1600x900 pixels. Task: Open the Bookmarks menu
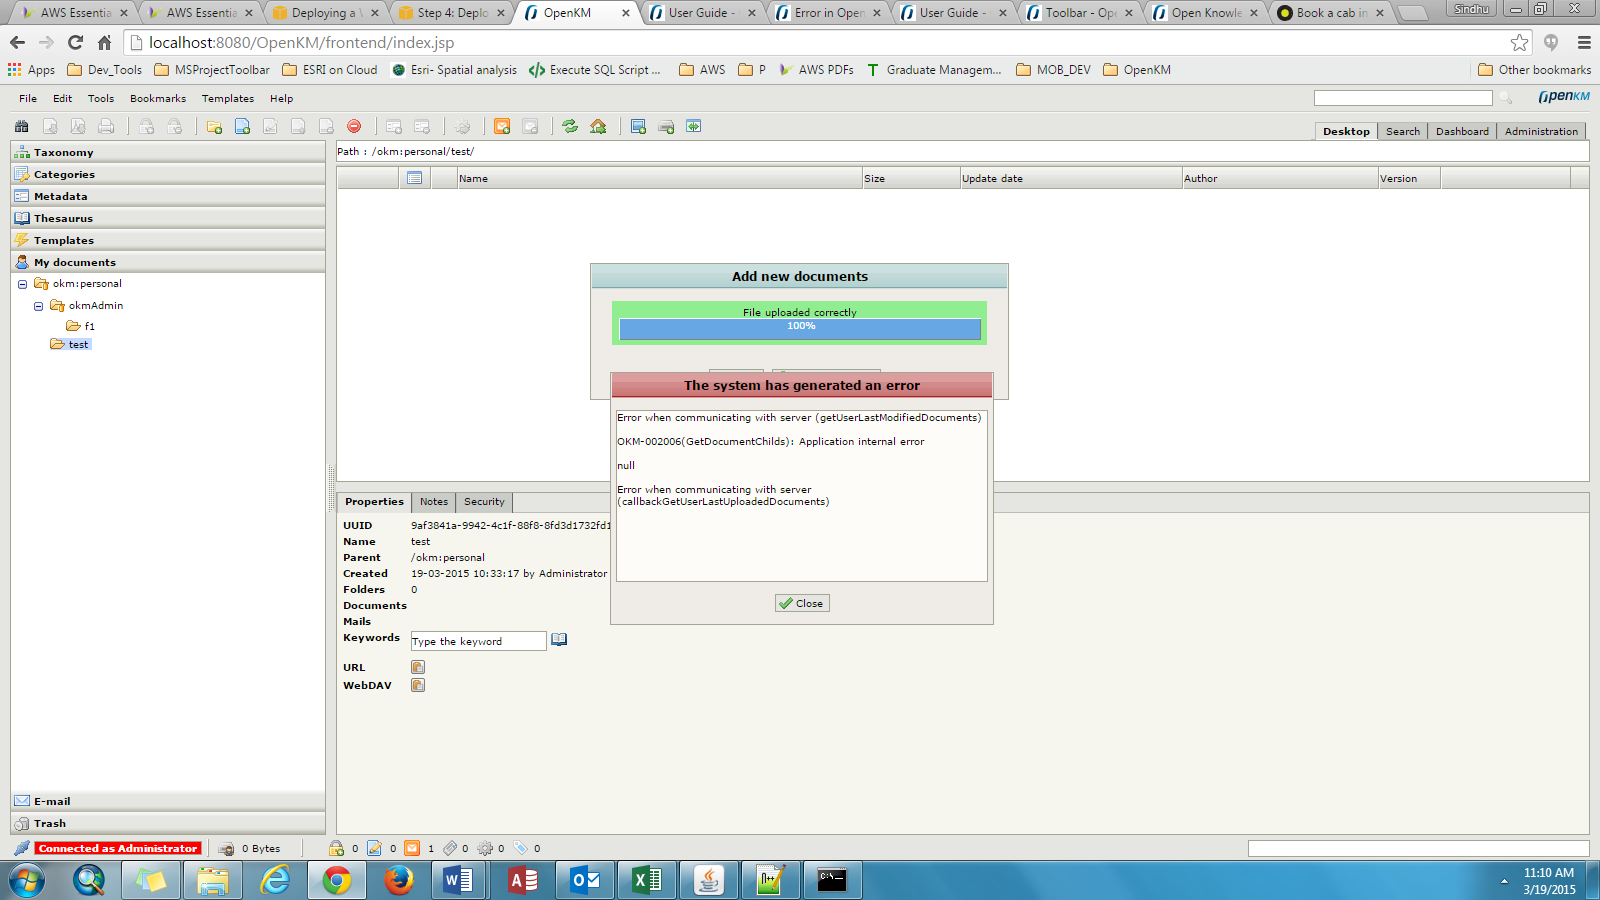click(158, 98)
